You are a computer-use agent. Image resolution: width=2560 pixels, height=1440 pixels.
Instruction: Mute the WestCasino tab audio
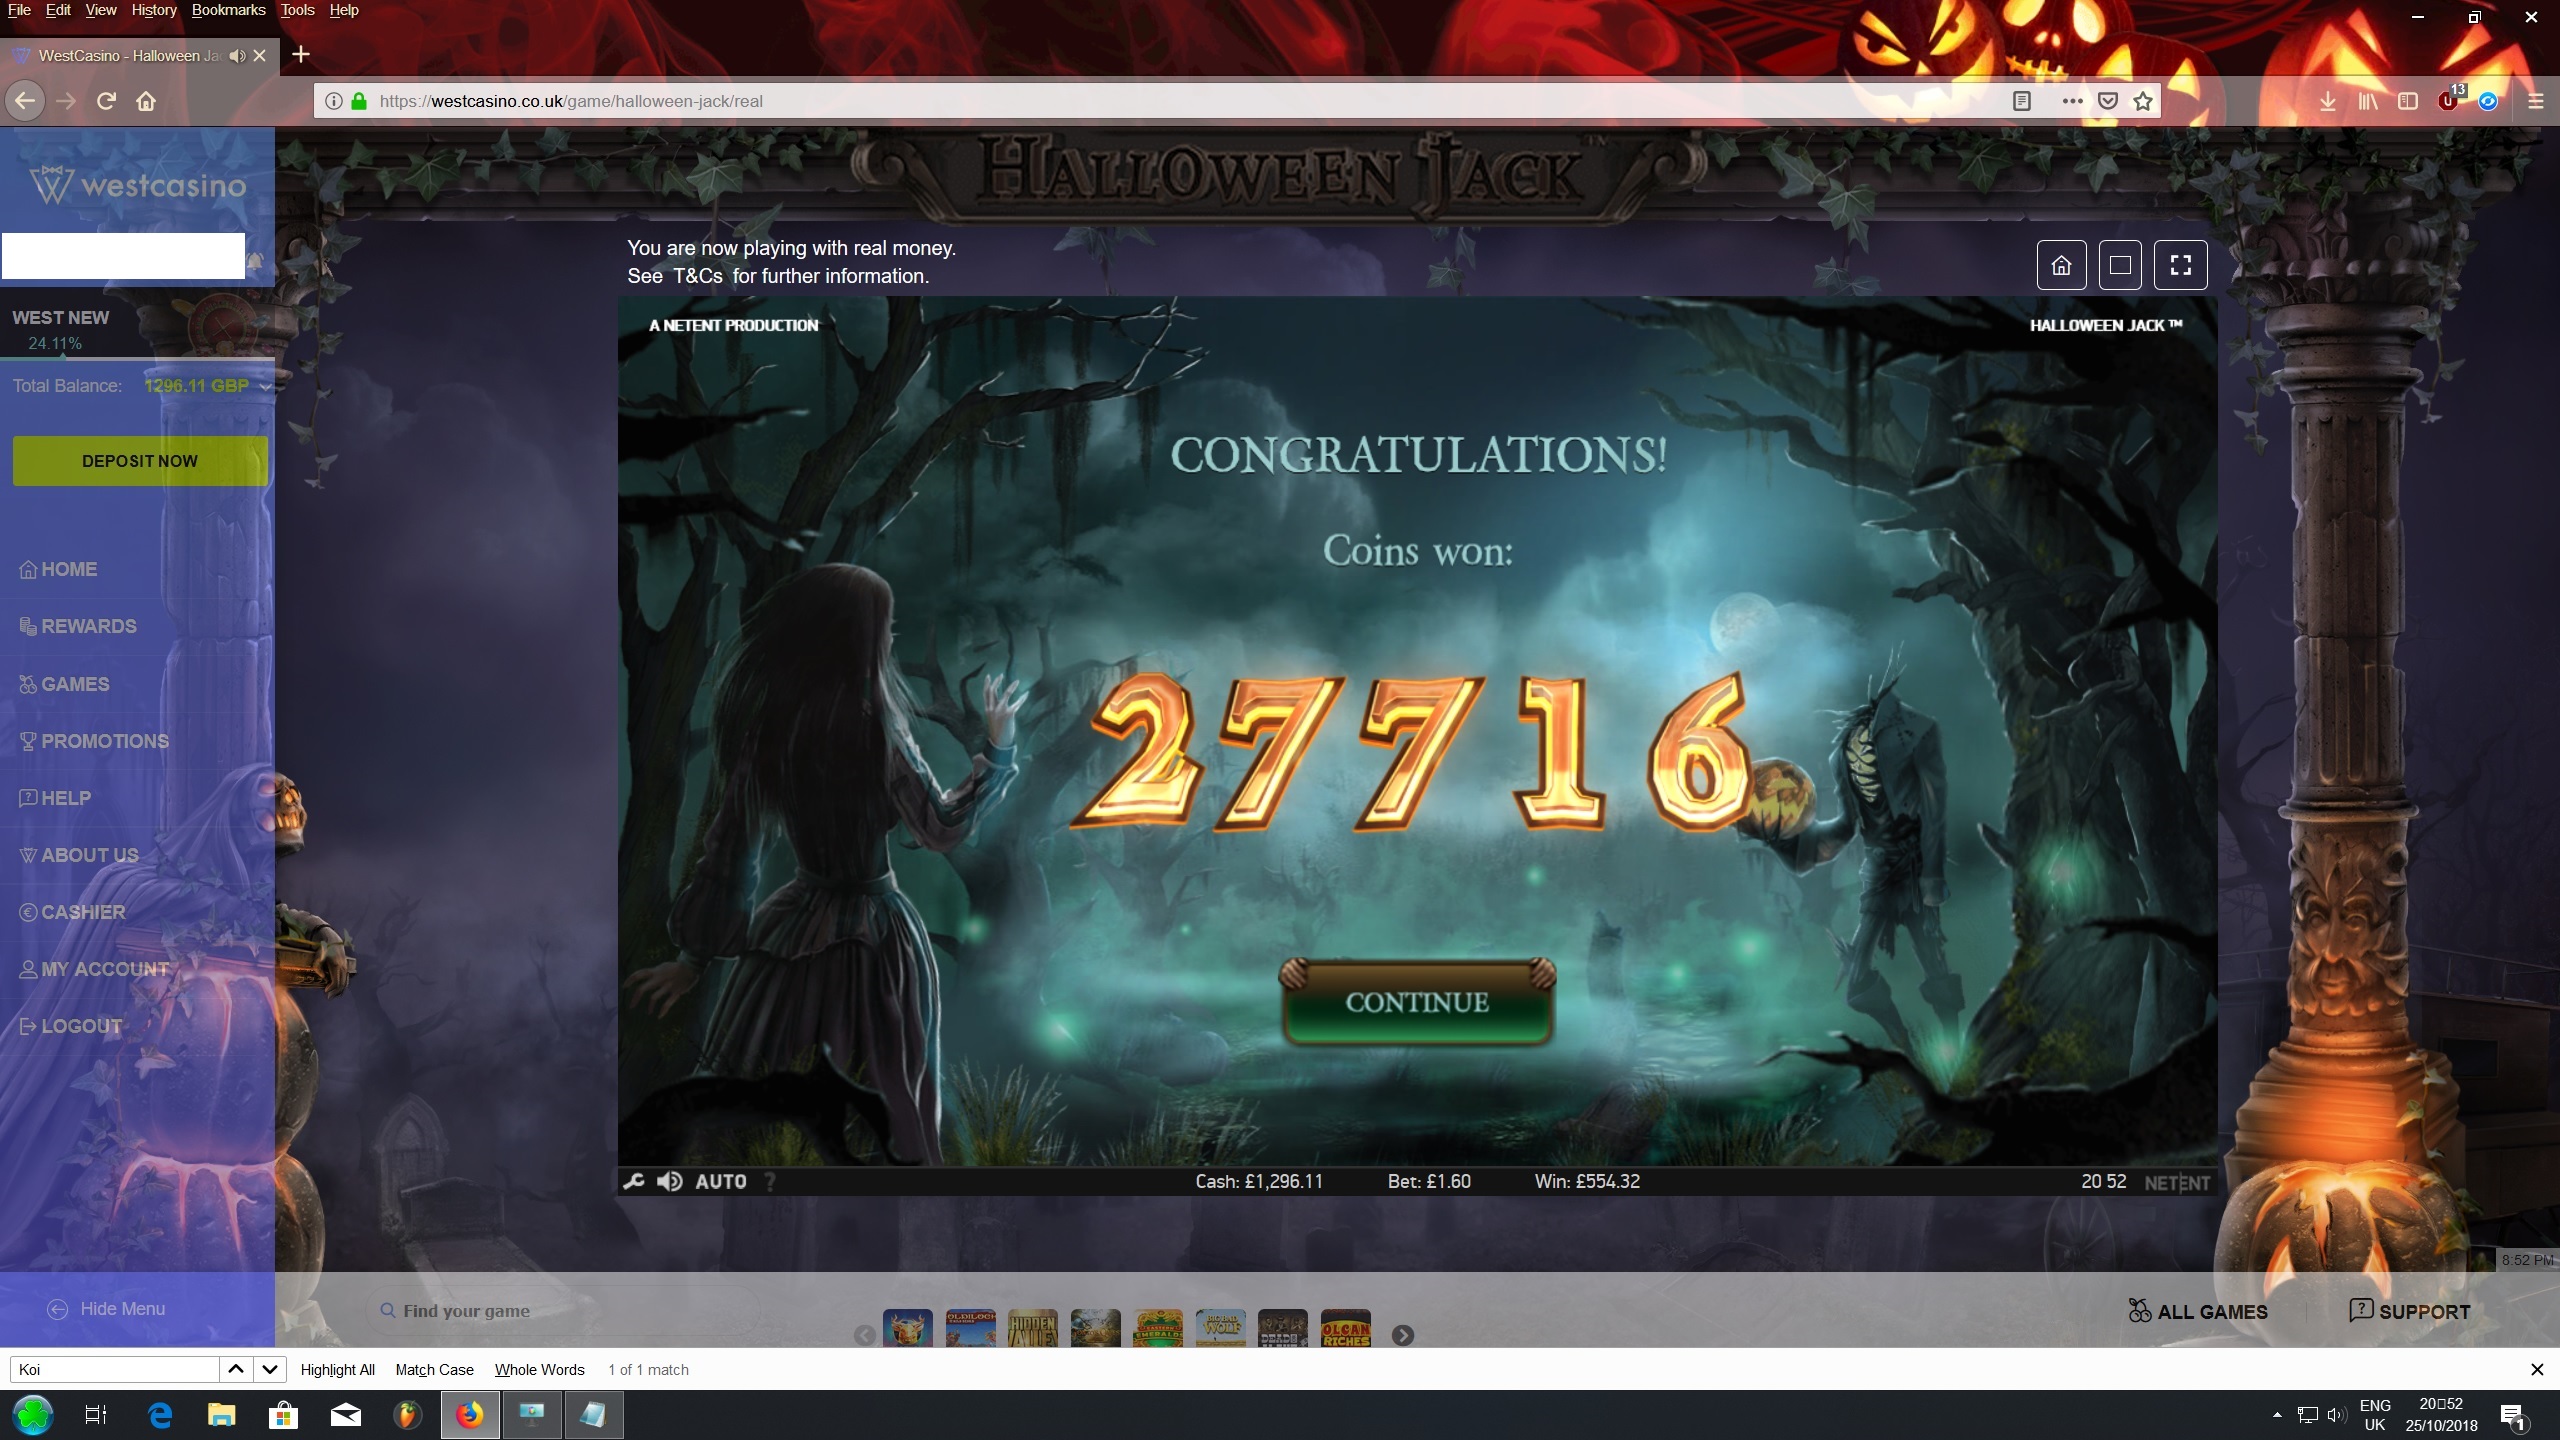pyautogui.click(x=237, y=56)
